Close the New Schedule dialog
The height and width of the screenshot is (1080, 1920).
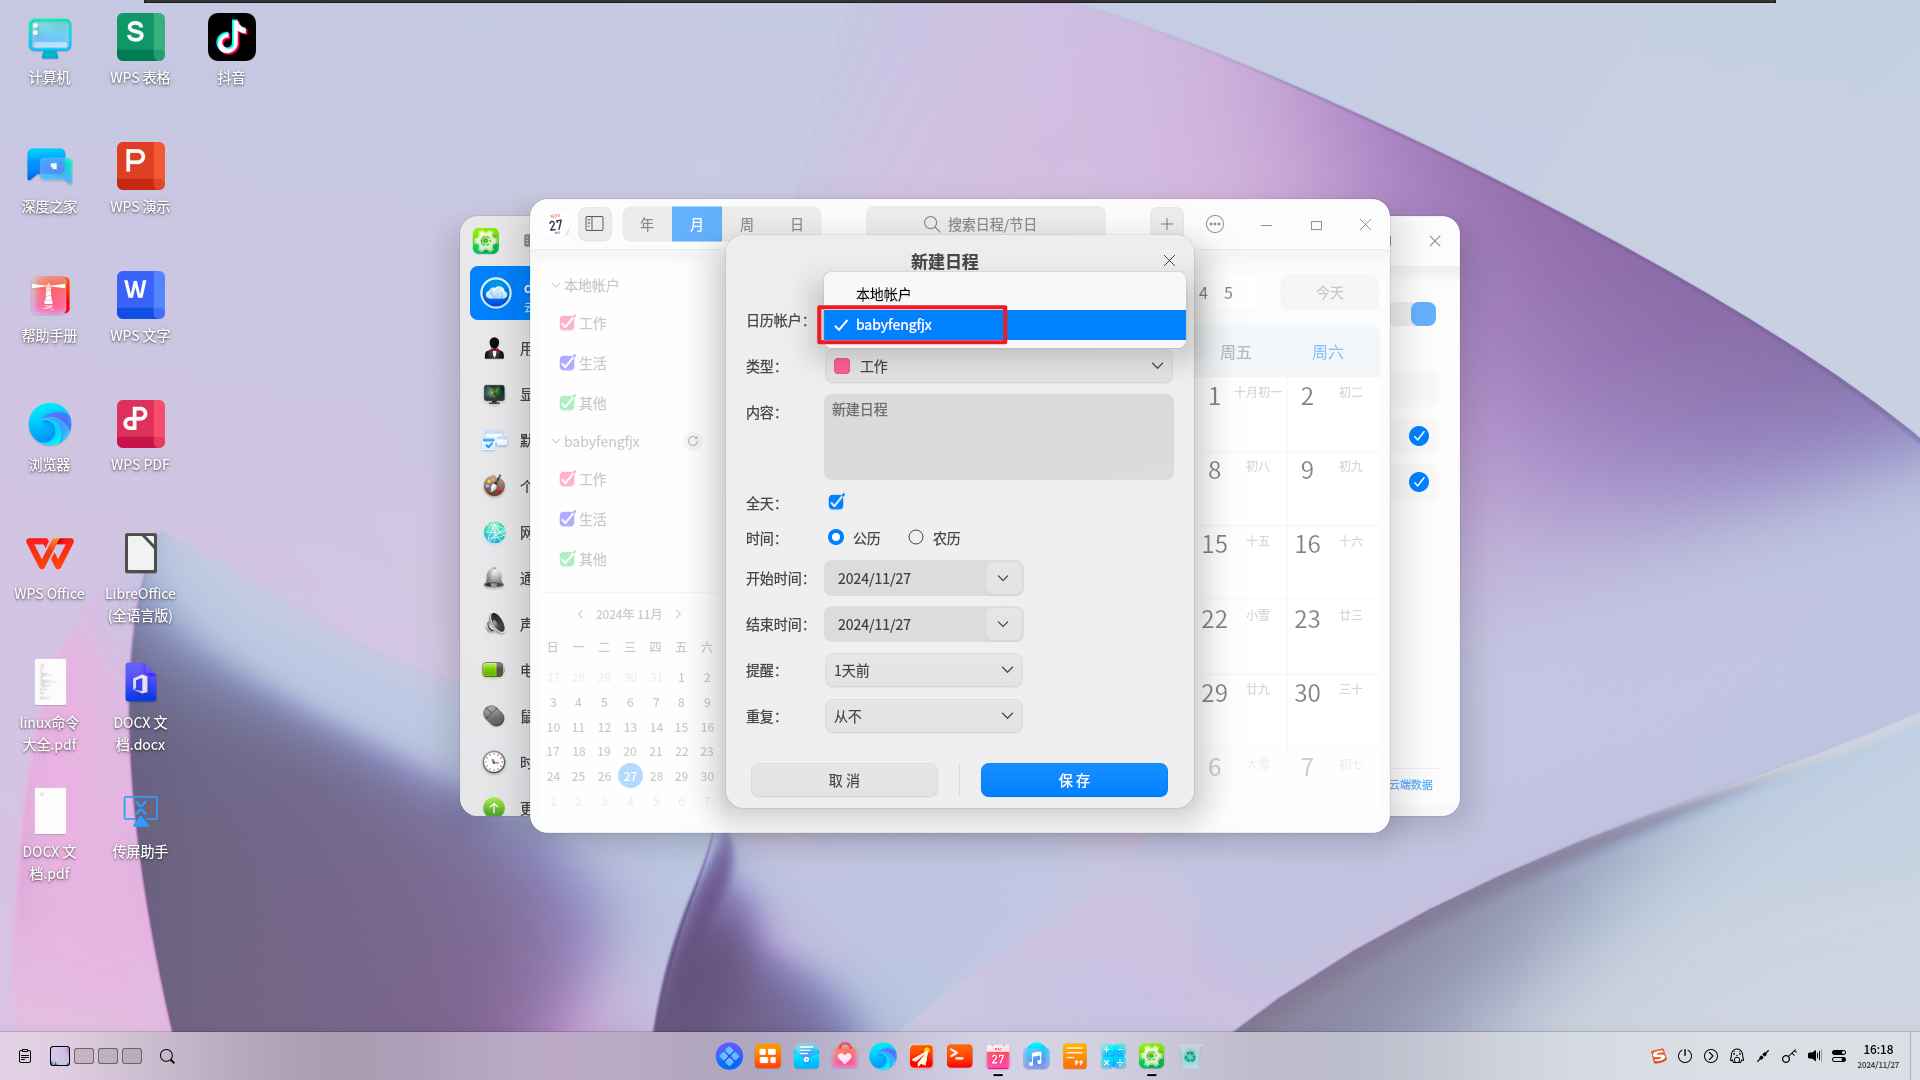point(1169,260)
